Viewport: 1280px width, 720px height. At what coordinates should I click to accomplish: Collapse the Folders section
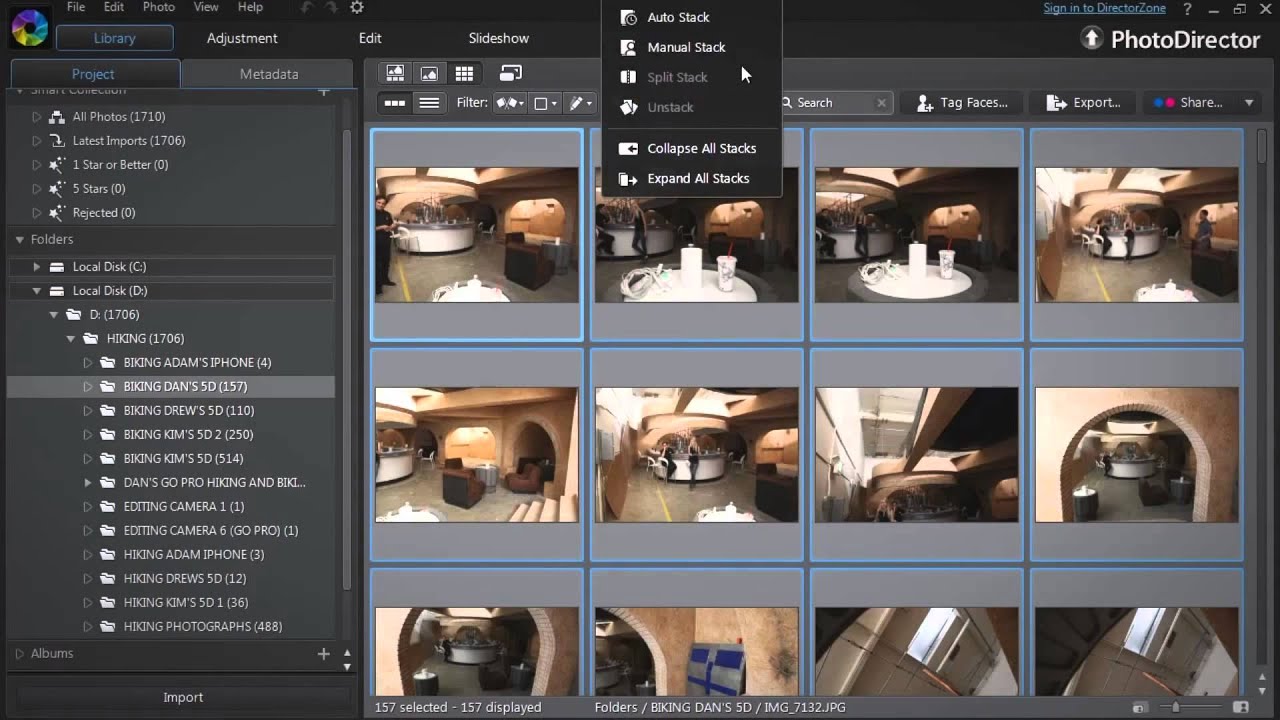coord(19,240)
